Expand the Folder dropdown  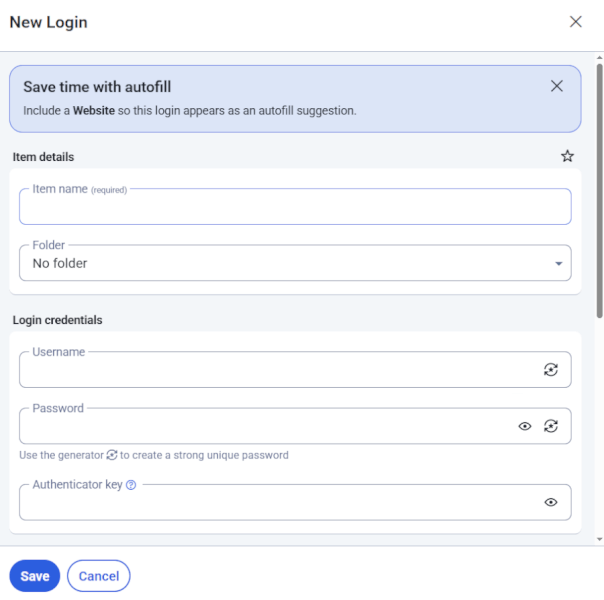pos(295,263)
